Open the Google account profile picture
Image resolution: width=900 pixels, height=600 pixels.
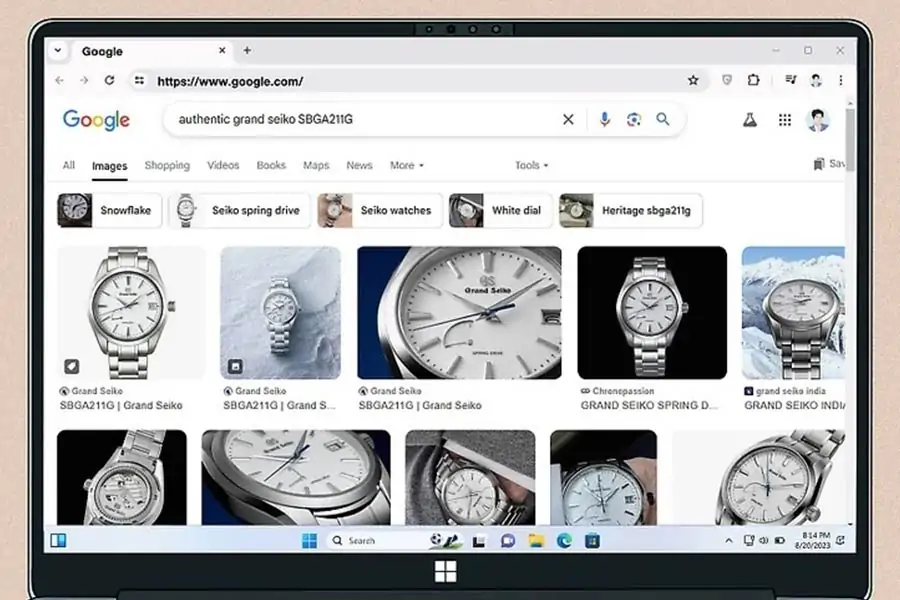point(818,120)
